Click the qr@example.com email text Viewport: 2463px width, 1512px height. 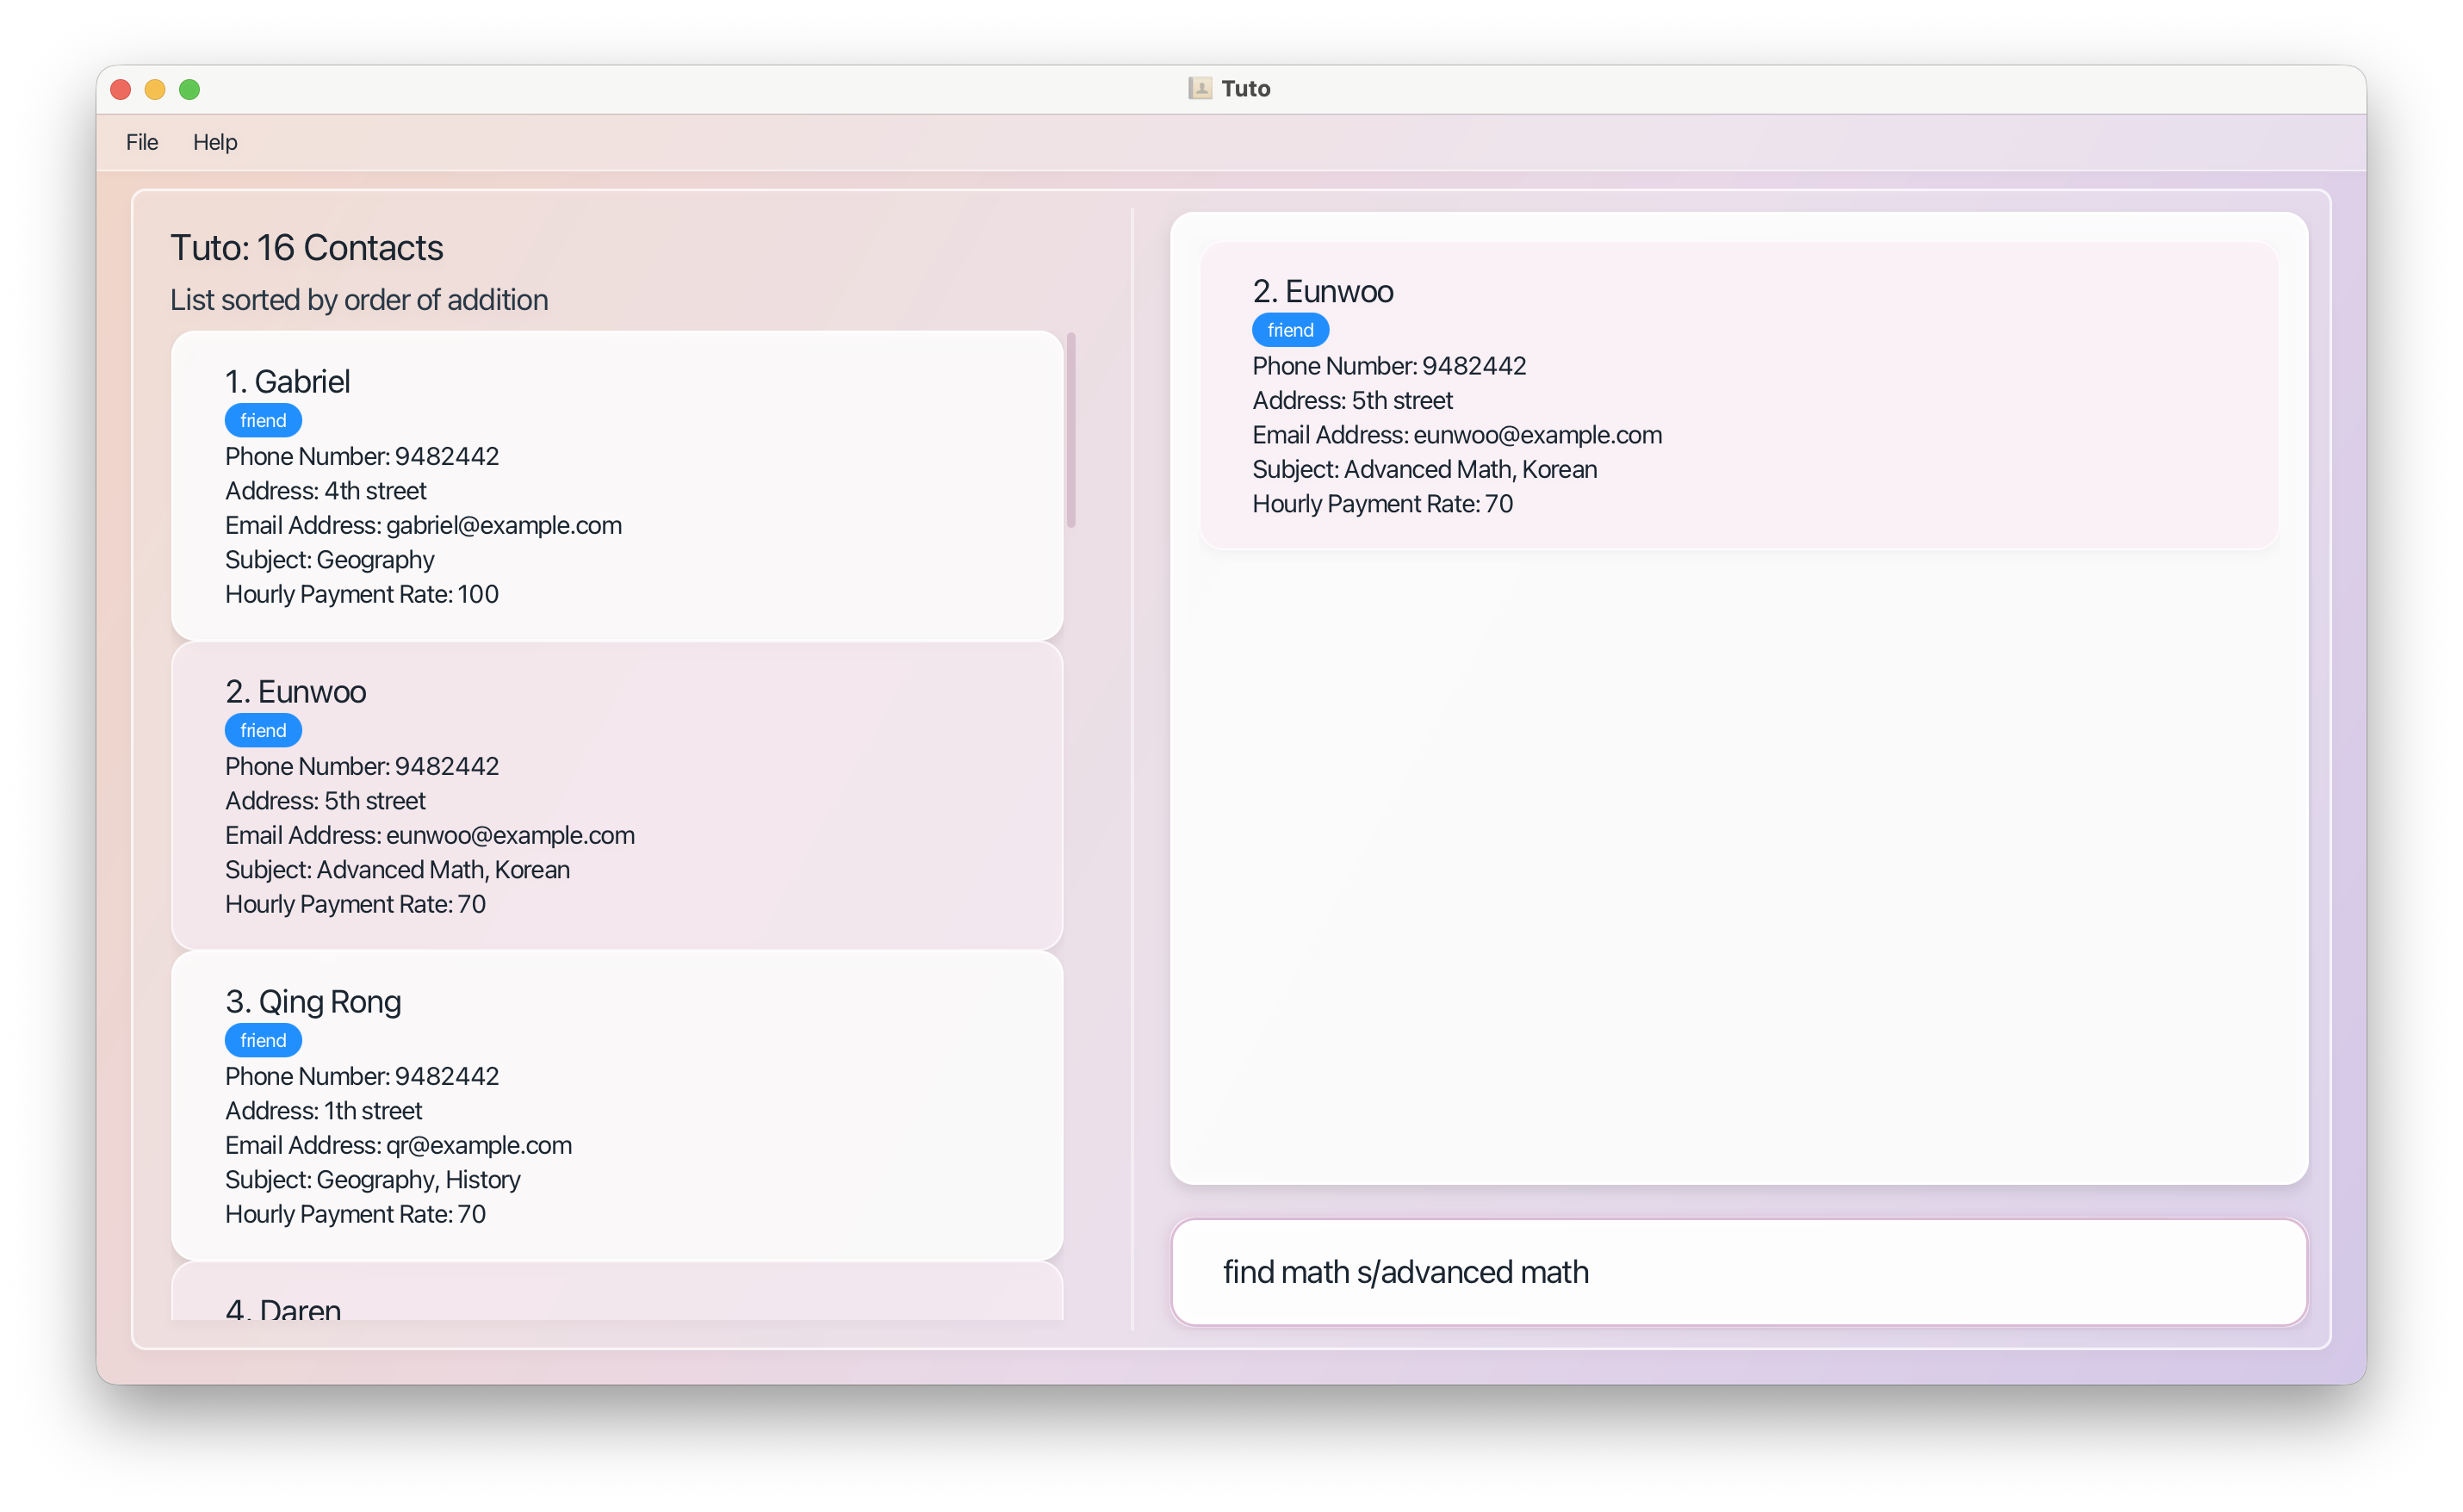478,1145
